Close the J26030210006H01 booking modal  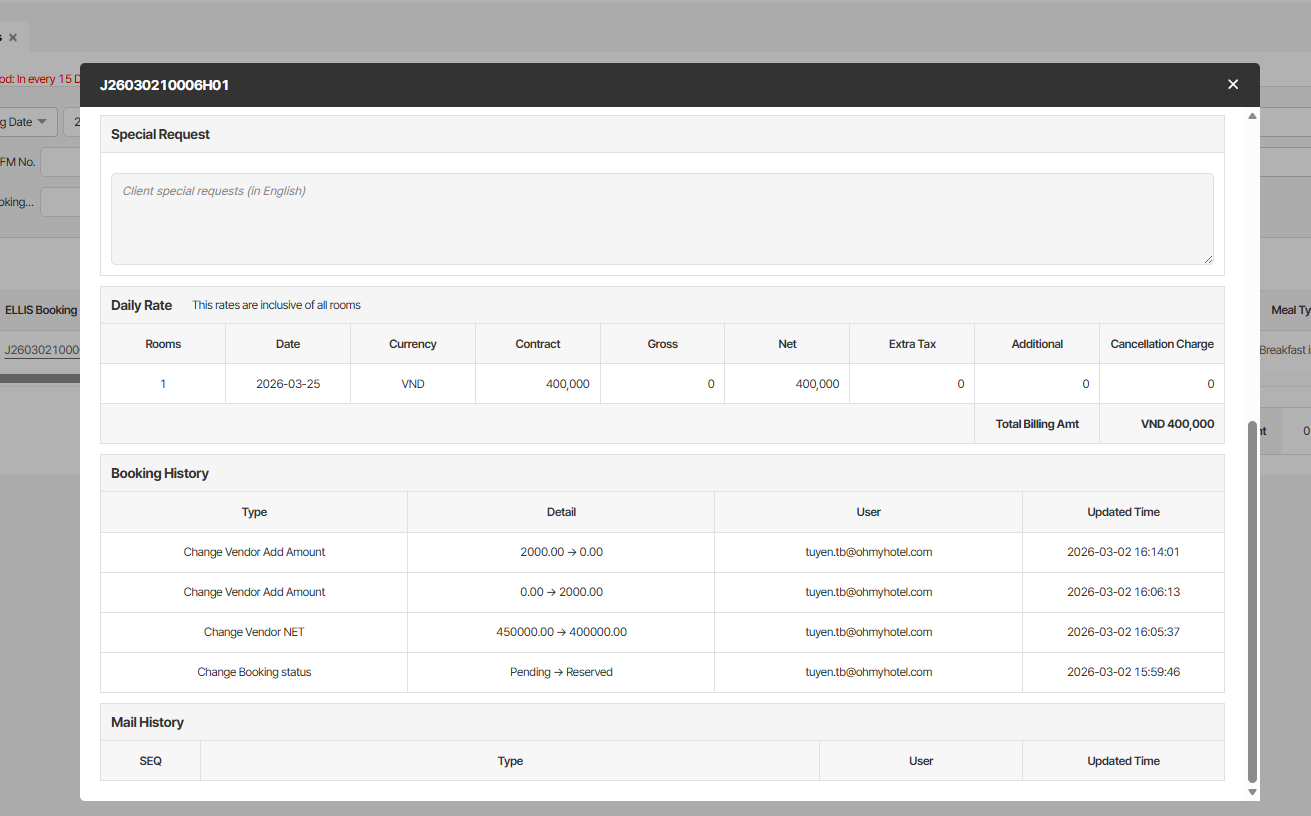(x=1233, y=85)
